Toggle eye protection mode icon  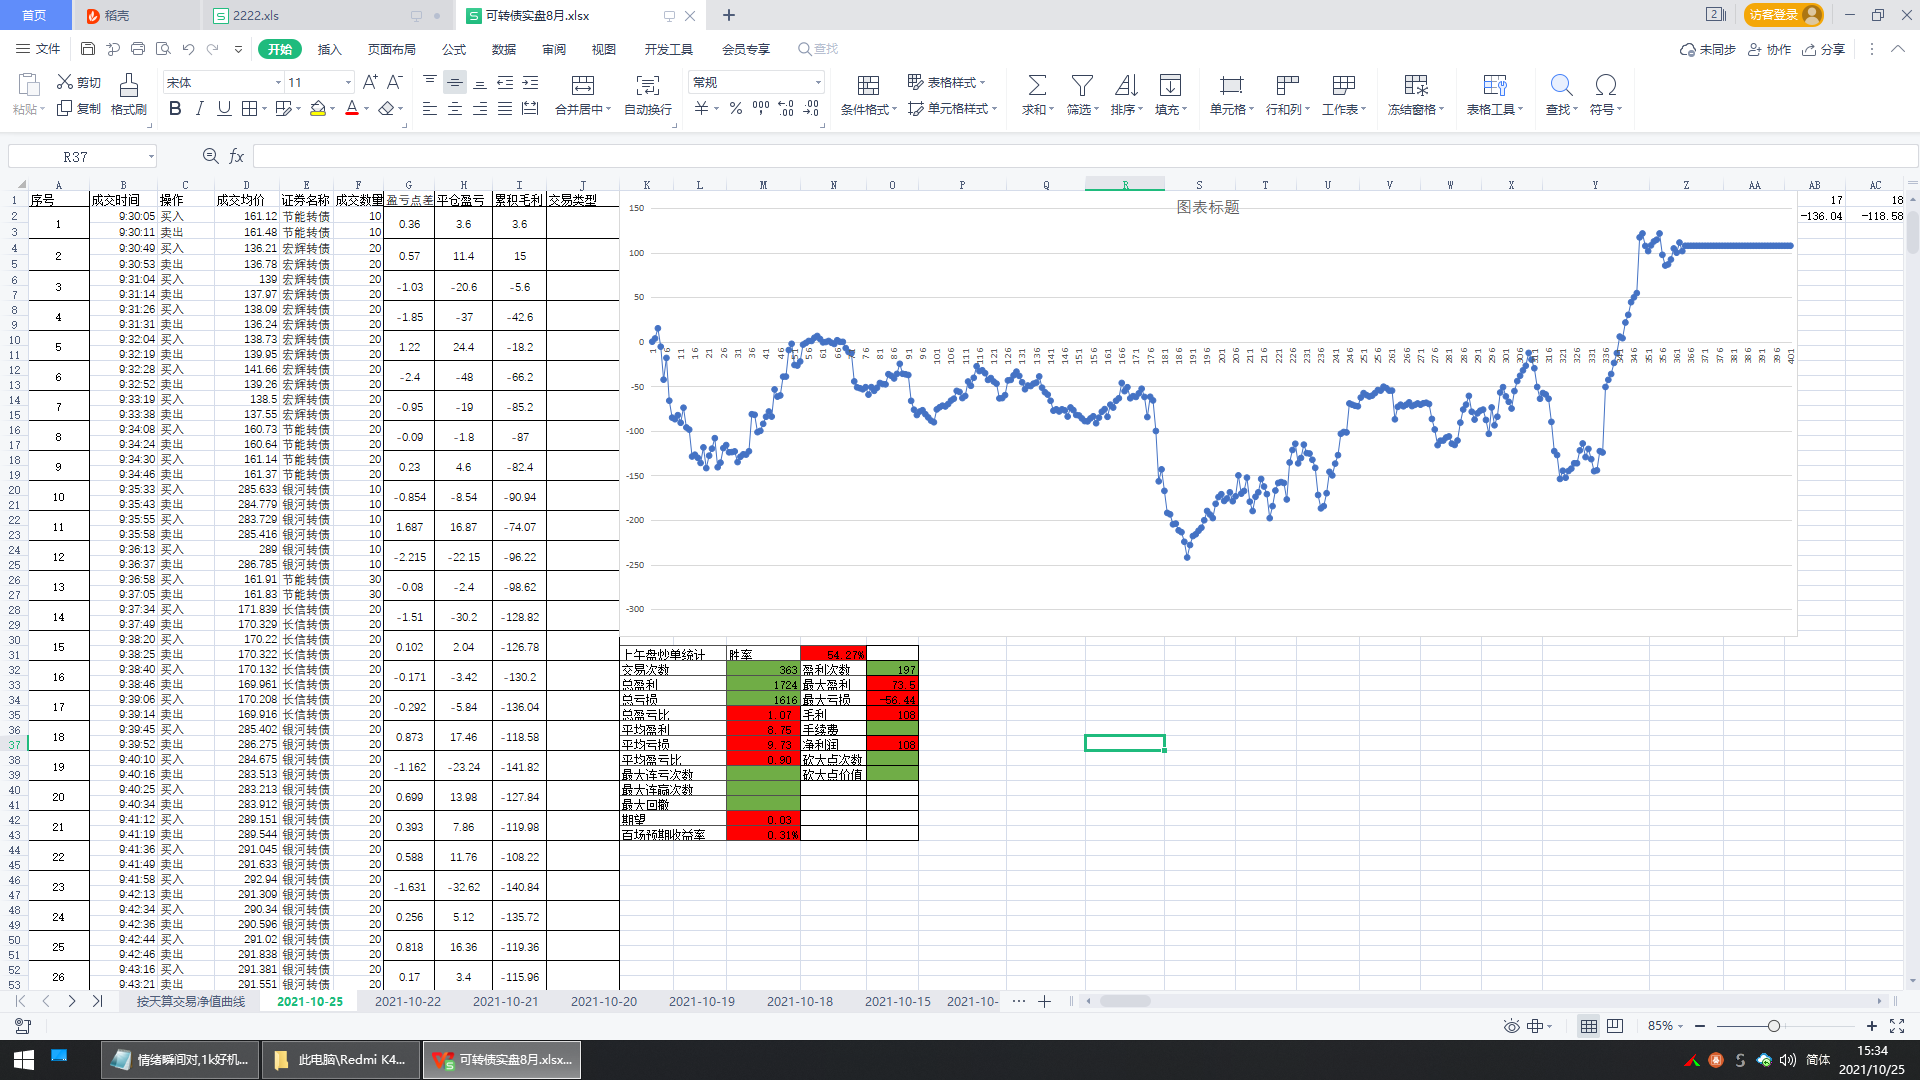1511,1026
